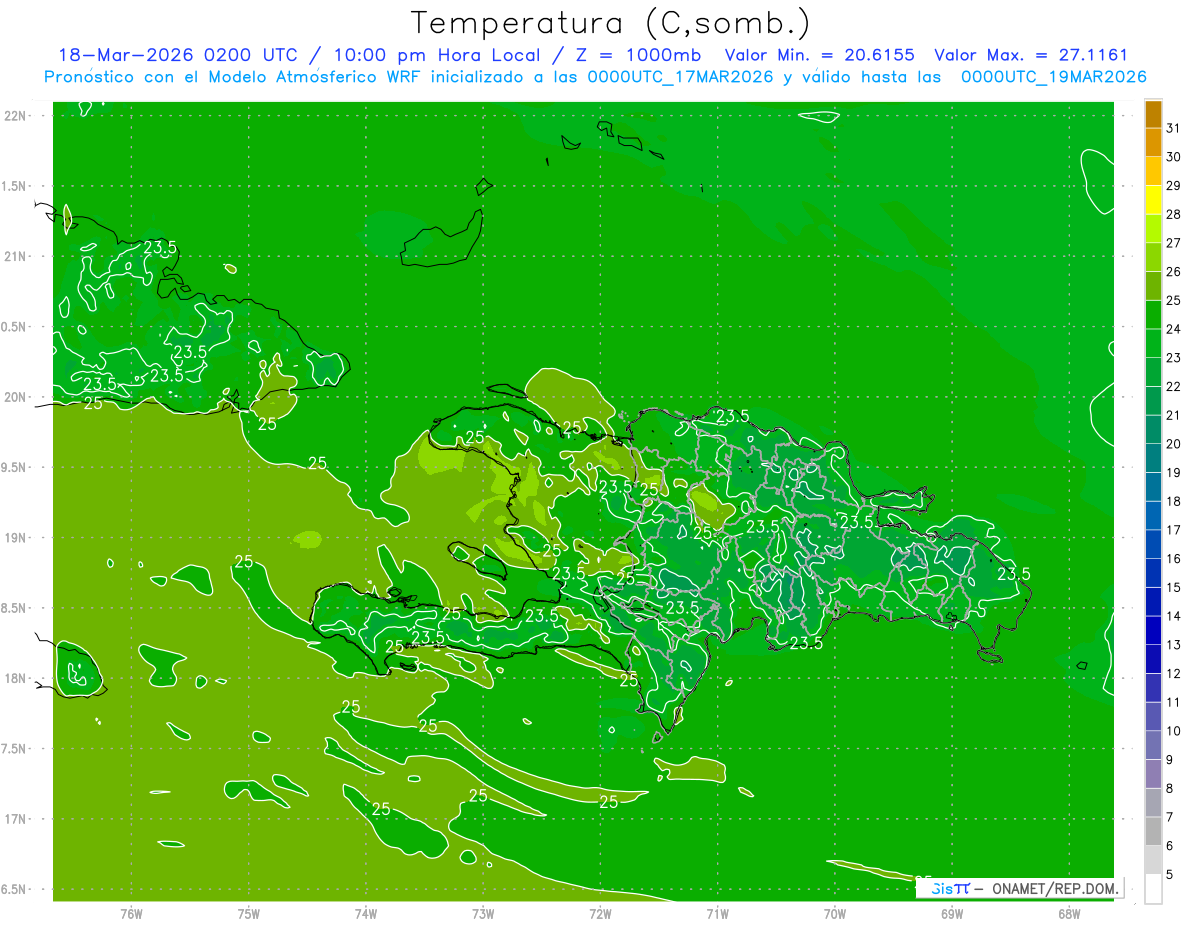Image resolution: width=1200 pixels, height=927 pixels.
Task: Click the '72W' longitude axis label
Action: pyautogui.click(x=600, y=913)
